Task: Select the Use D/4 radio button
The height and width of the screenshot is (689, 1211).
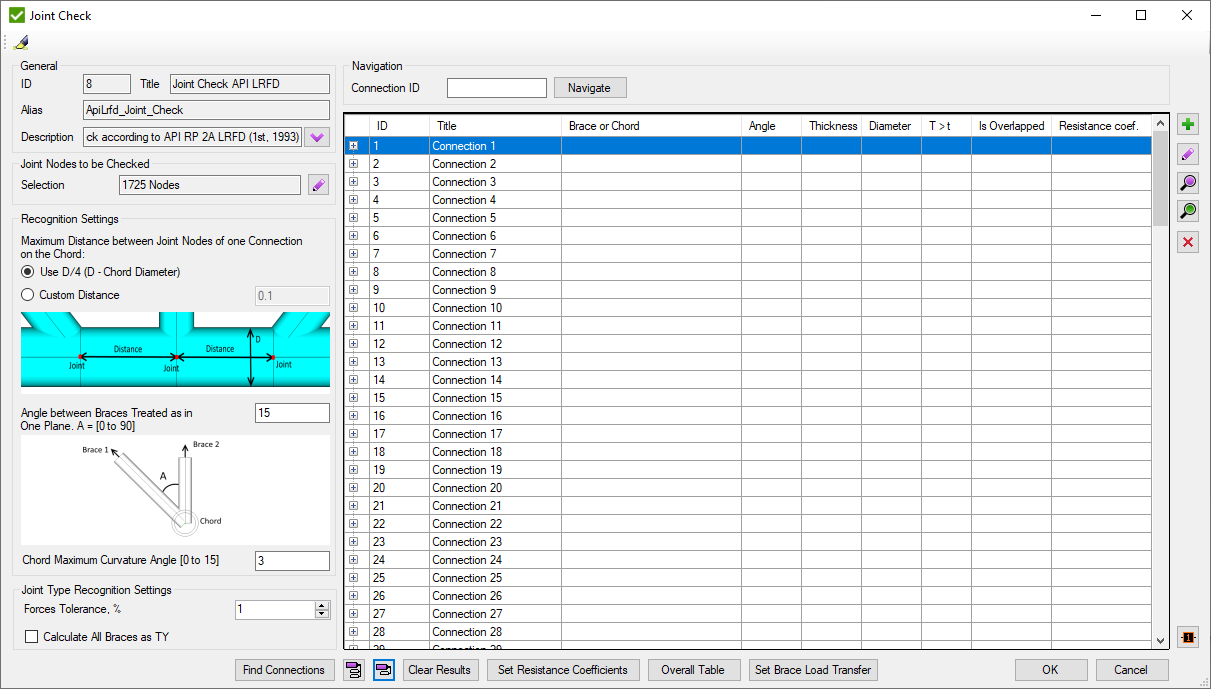Action: point(28,272)
